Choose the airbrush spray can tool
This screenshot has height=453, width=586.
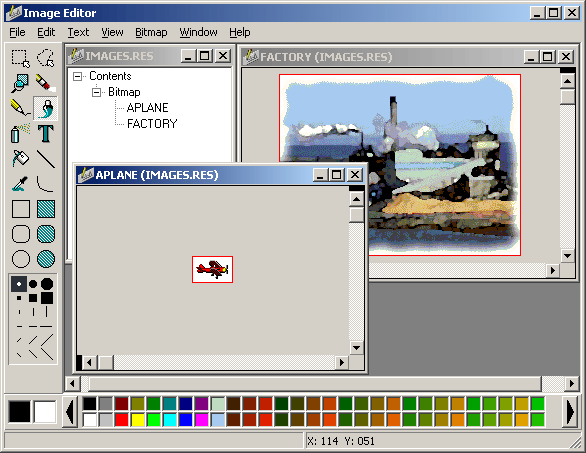coord(21,133)
